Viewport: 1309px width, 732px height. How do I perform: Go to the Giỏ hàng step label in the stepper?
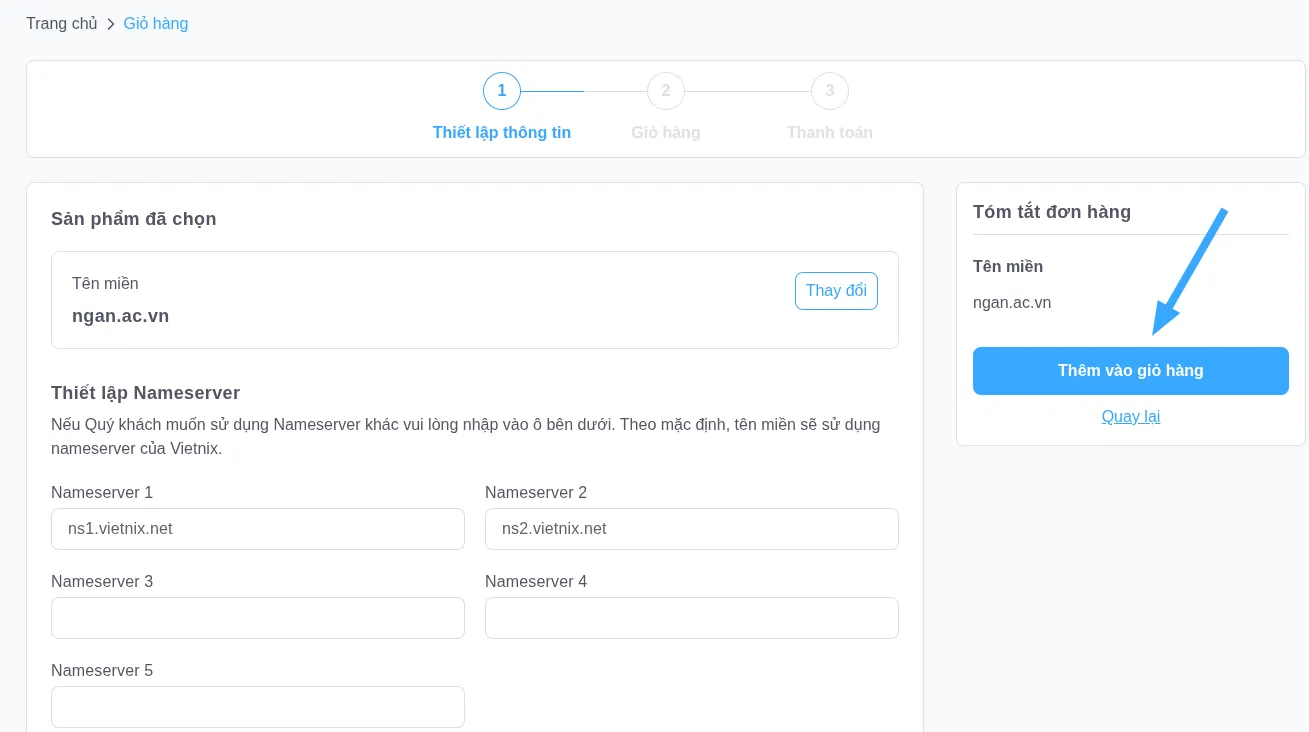(665, 132)
